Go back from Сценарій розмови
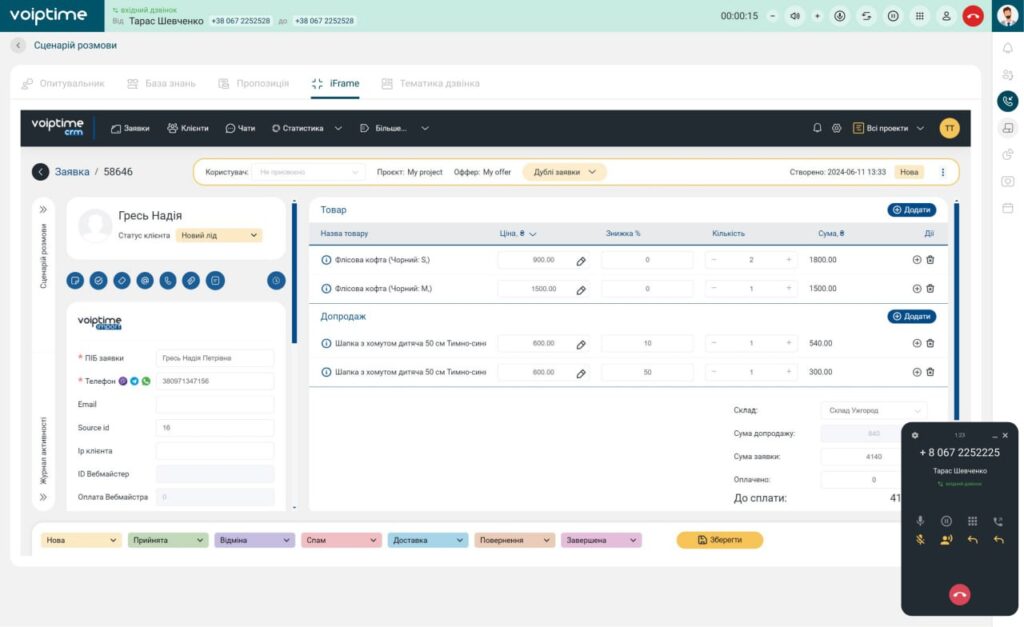Image resolution: width=1024 pixels, height=627 pixels. pos(18,45)
